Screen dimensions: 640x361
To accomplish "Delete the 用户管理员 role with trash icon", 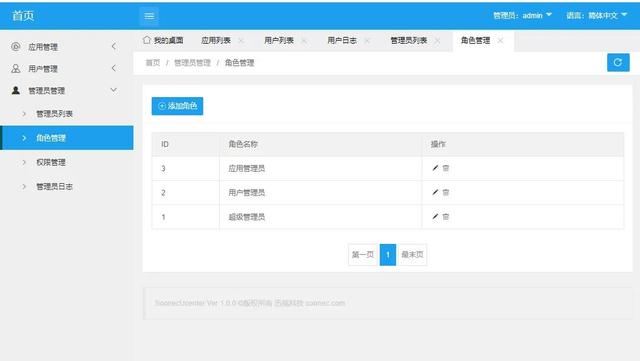I will click(446, 192).
